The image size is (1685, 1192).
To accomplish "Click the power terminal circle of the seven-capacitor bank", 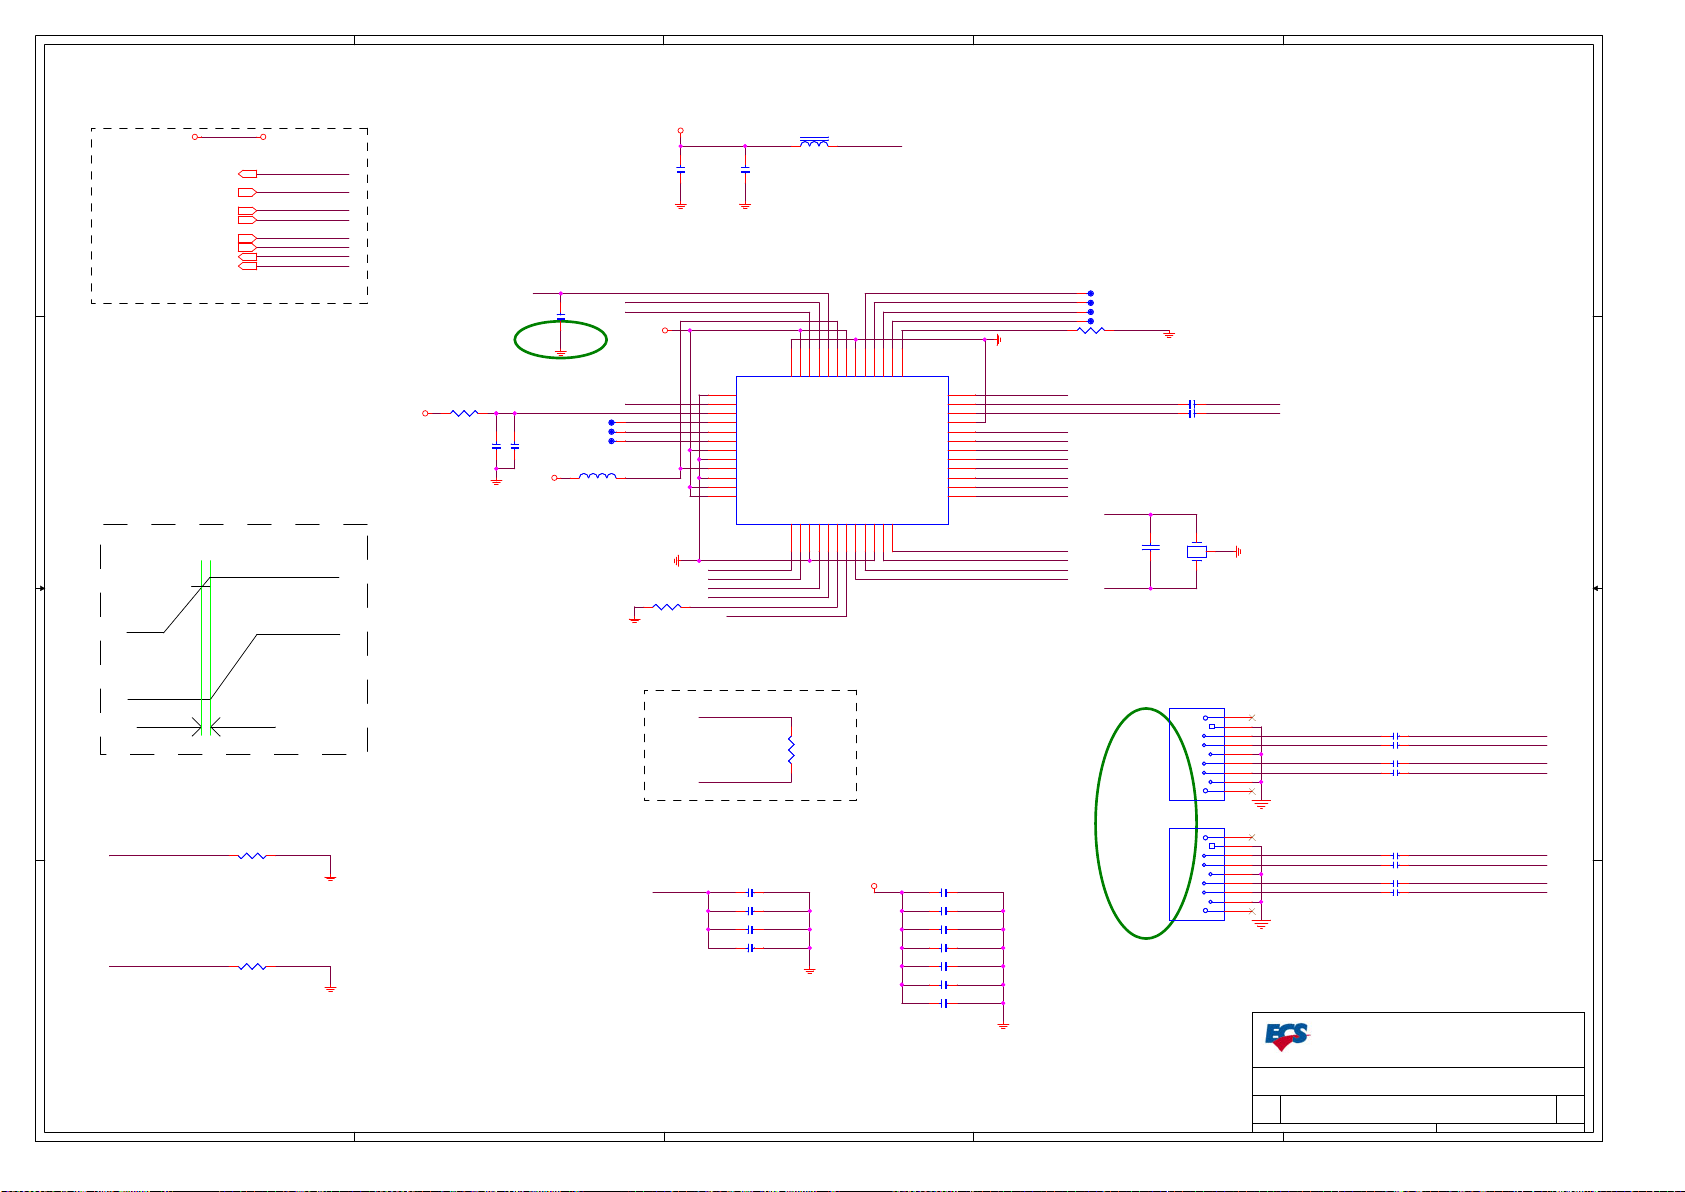I will point(874,886).
